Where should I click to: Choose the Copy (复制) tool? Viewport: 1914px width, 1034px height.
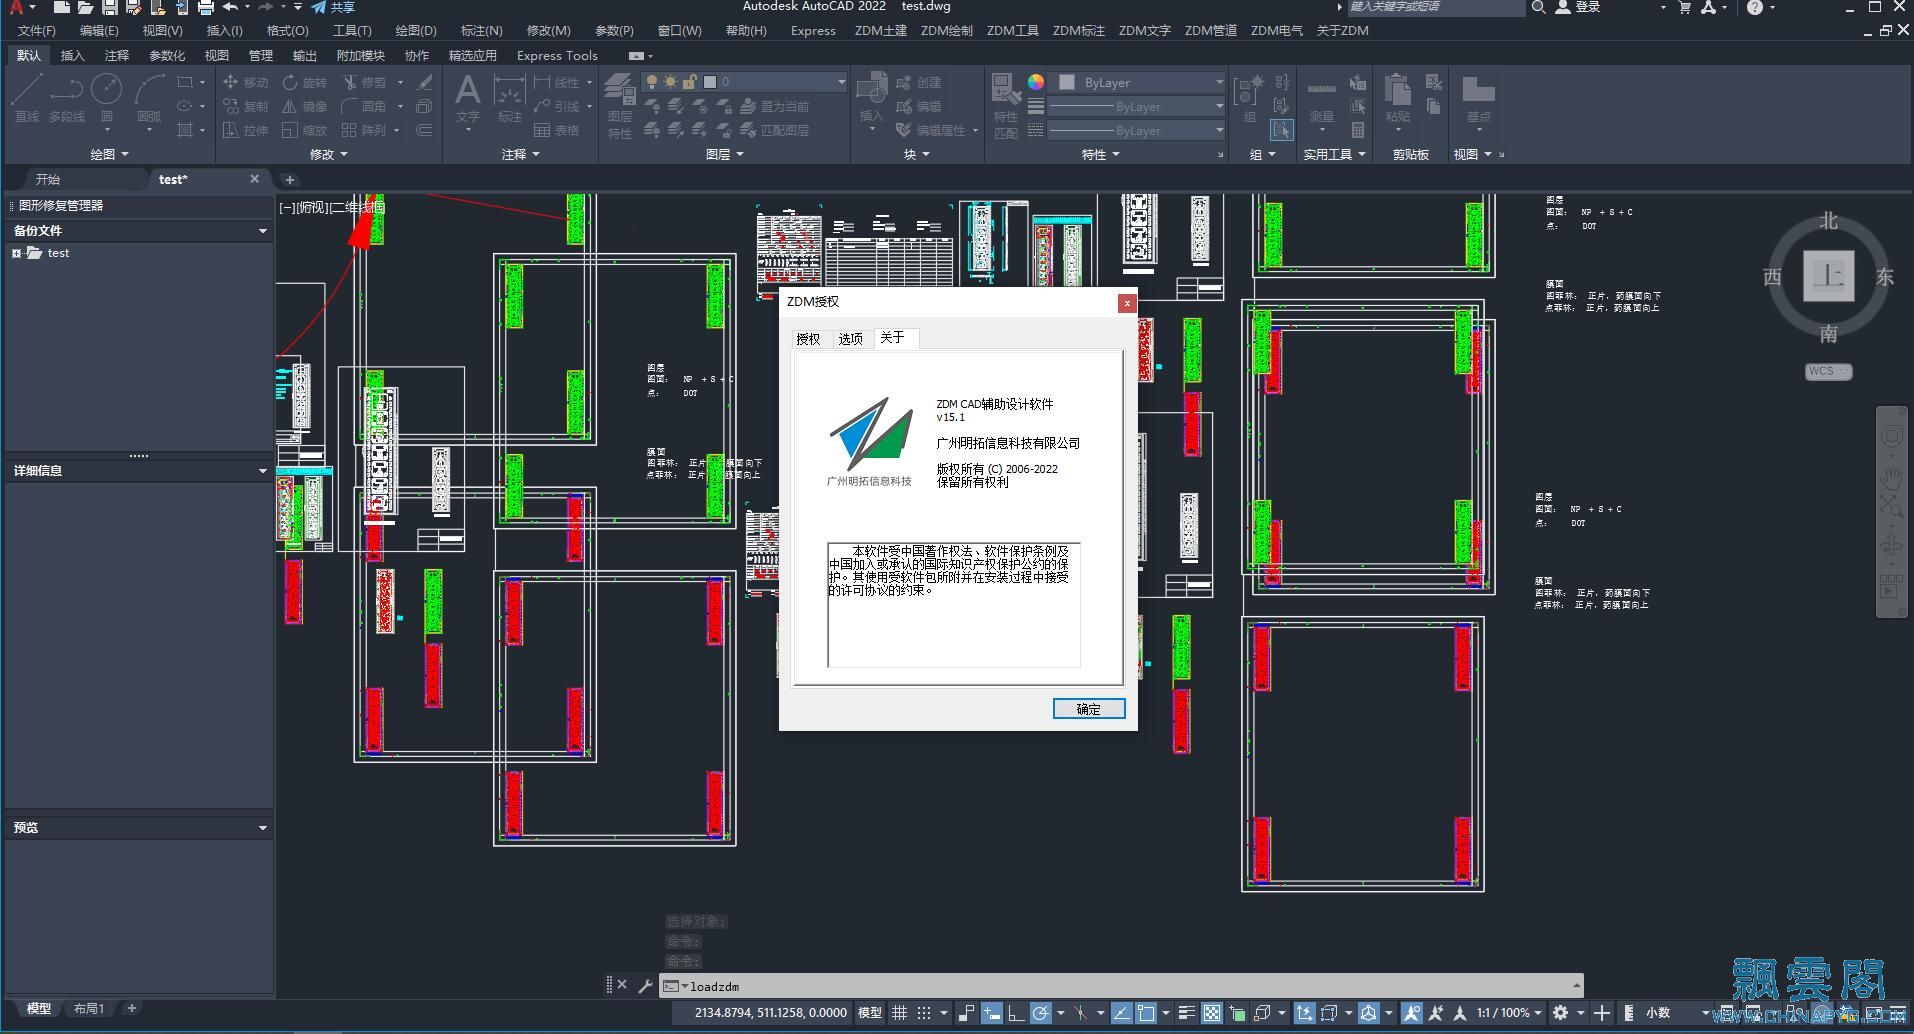point(245,106)
